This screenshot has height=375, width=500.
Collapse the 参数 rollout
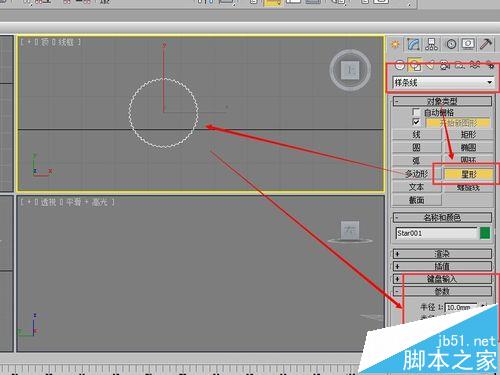pyautogui.click(x=442, y=291)
